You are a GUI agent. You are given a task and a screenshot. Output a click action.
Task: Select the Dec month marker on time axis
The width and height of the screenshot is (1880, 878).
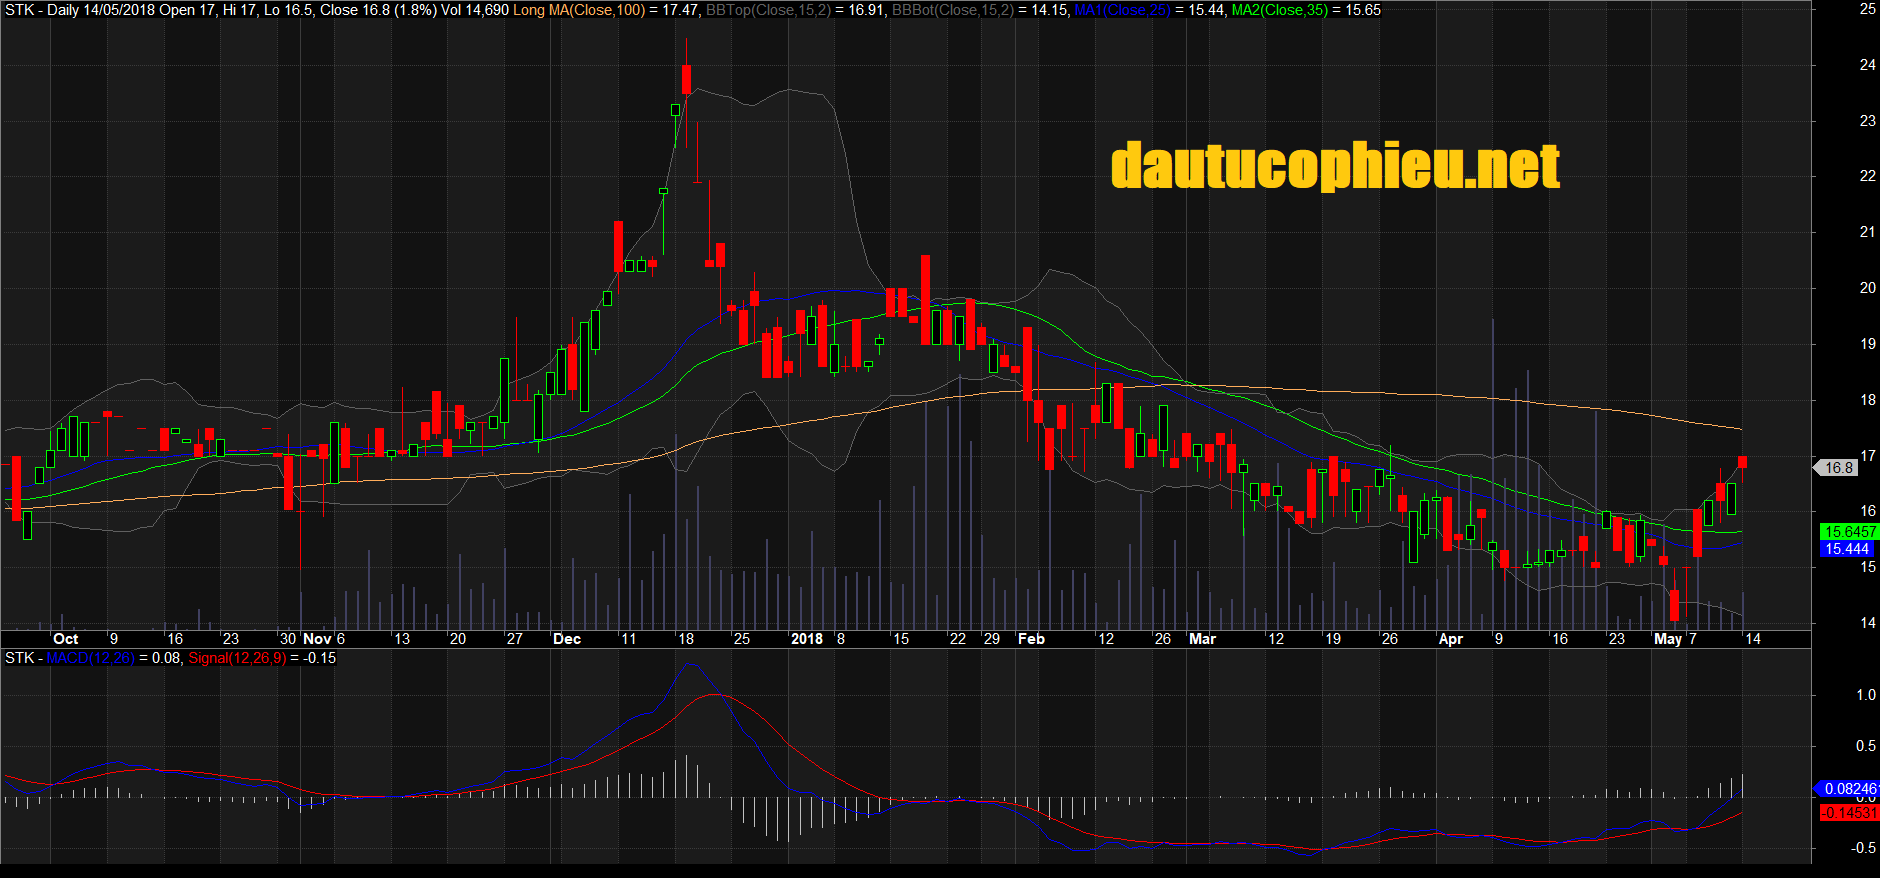566,639
